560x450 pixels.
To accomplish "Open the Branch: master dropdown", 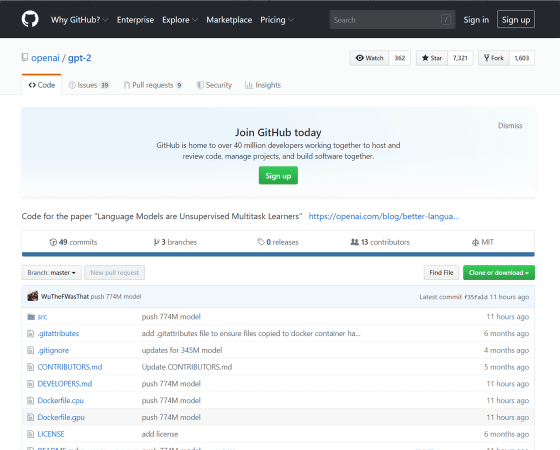I will pyautogui.click(x=51, y=272).
